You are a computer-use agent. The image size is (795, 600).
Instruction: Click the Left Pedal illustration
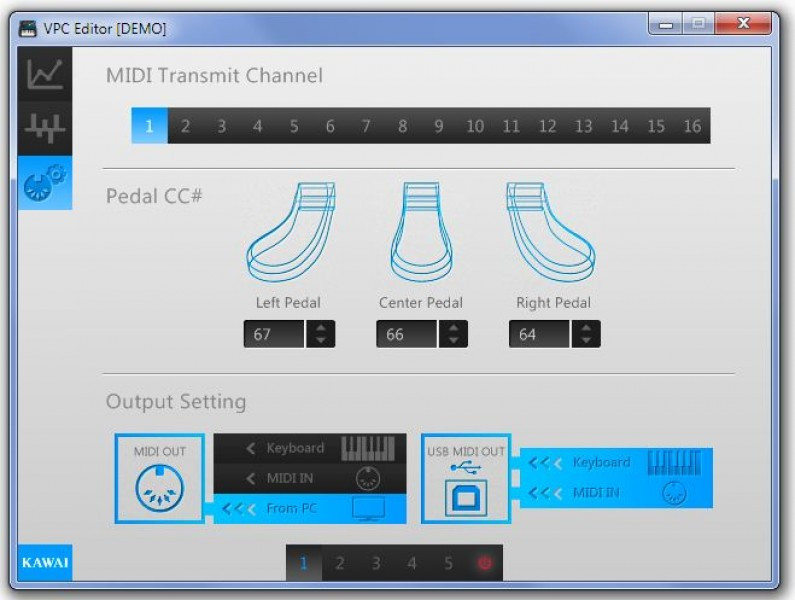[290, 232]
